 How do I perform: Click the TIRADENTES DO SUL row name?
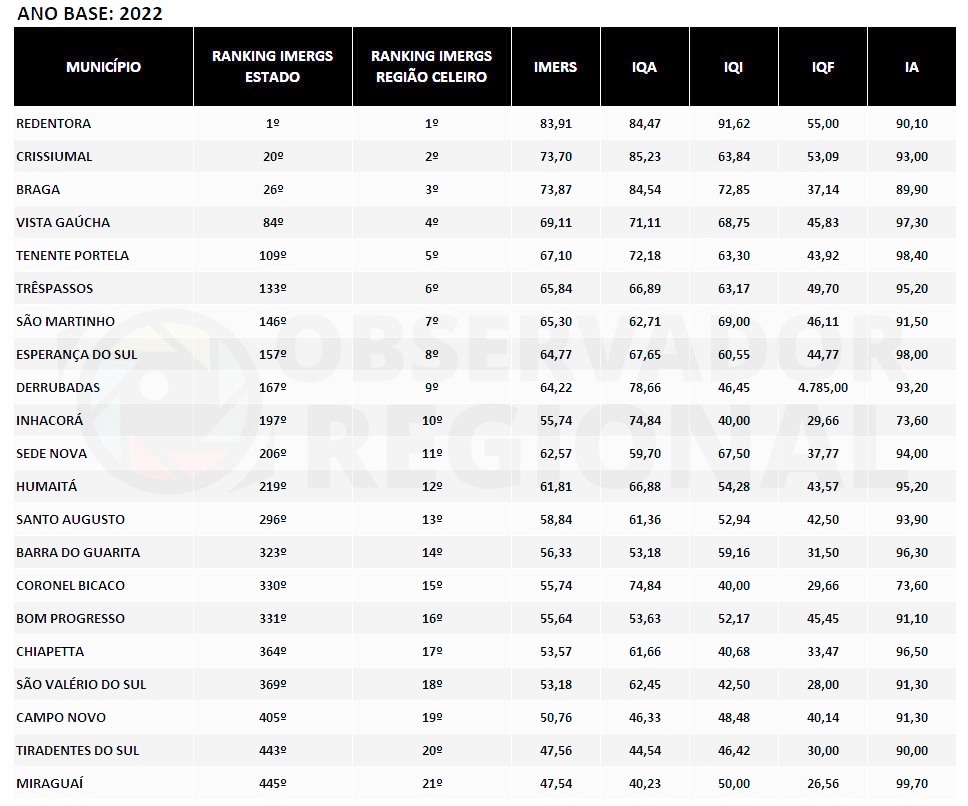point(78,750)
